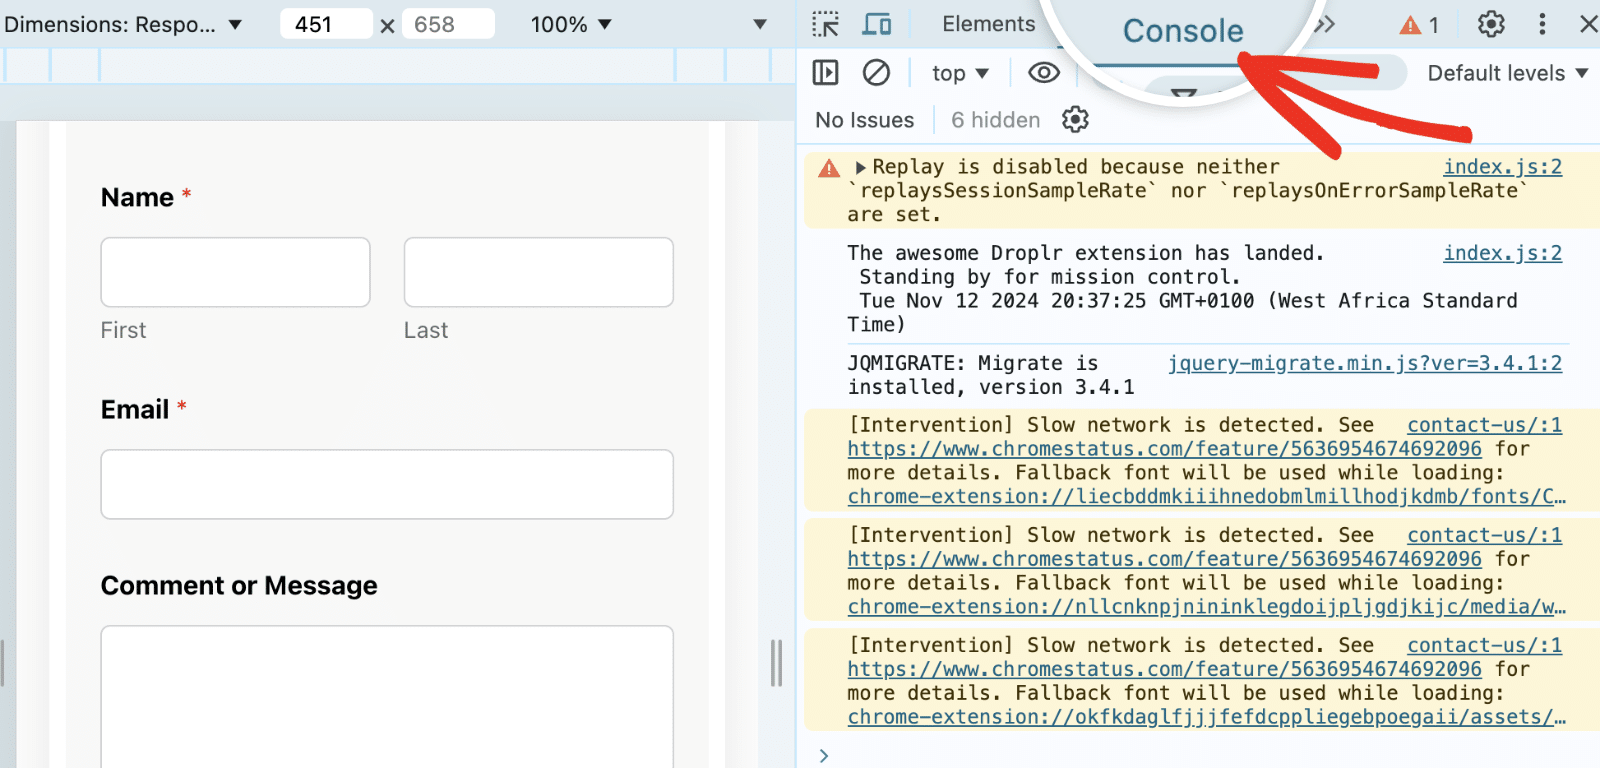This screenshot has height=768, width=1600.
Task: Open the okfkdaglfjjjfefdcppliegebpoegaii assets link
Action: [x=1207, y=717]
